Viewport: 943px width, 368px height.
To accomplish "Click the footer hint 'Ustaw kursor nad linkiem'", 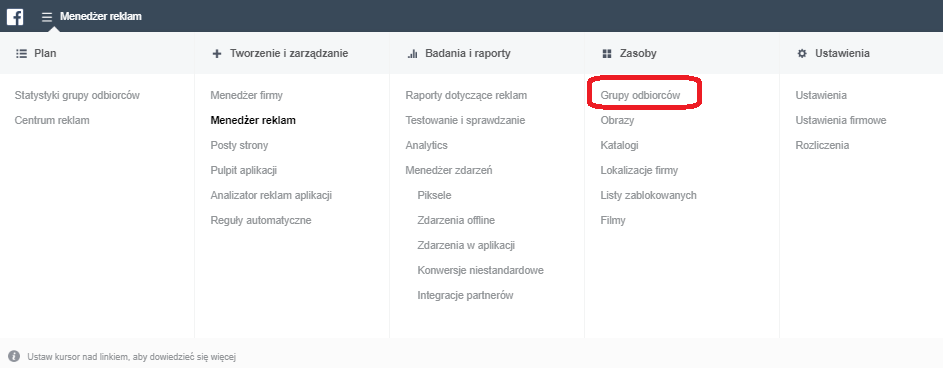I will point(131,357).
